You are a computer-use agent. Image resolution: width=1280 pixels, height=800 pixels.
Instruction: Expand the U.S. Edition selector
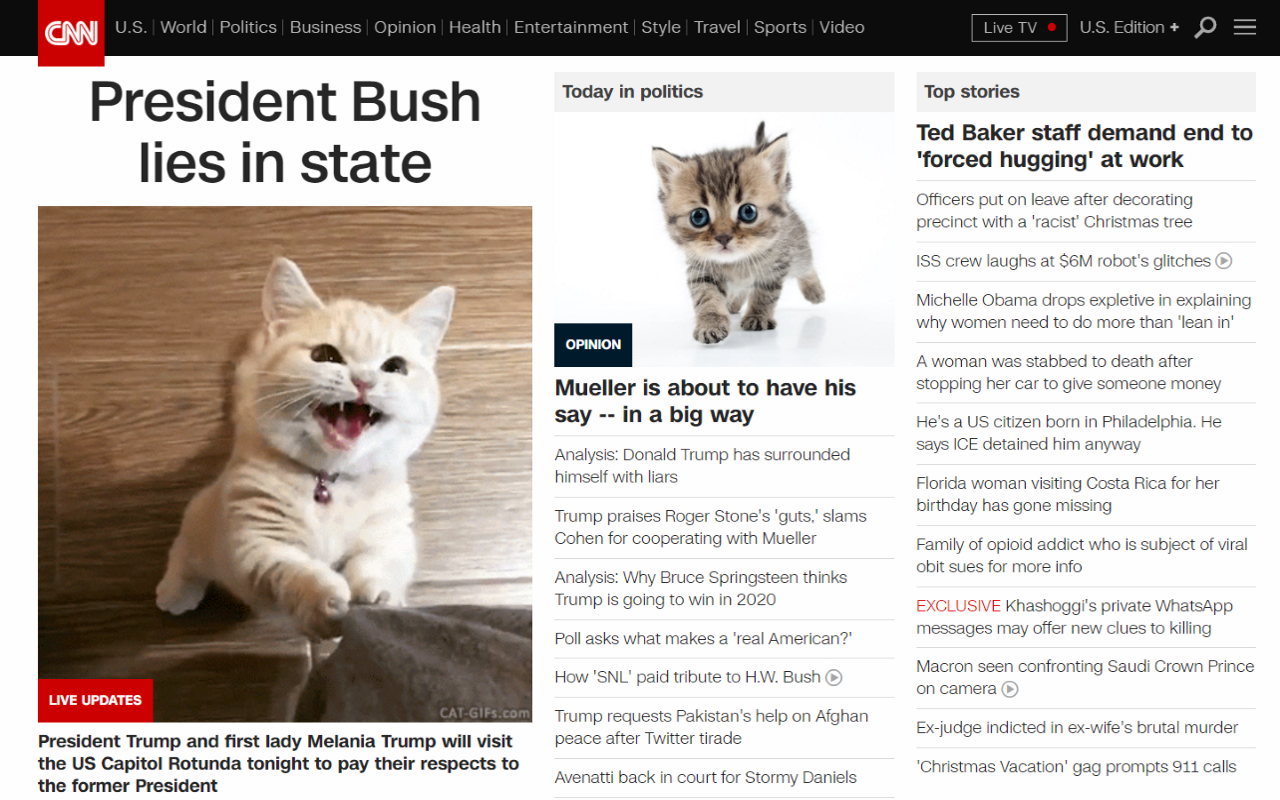(x=1129, y=27)
